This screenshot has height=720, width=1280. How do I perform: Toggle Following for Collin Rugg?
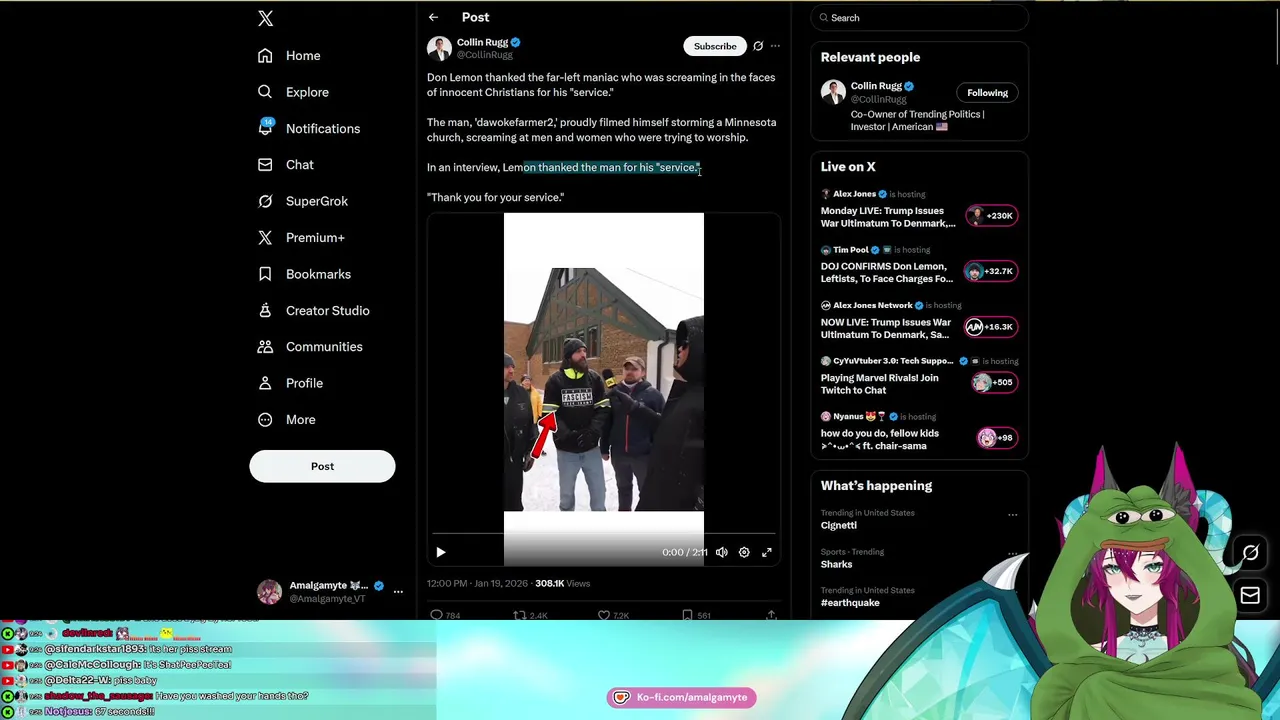point(987,93)
